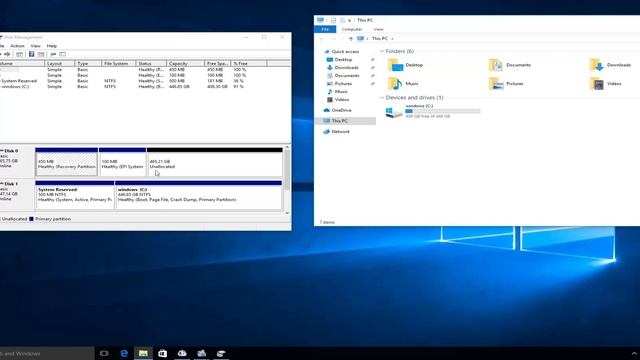
Task: Open Microsoft Edge from the taskbar
Action: pyautogui.click(x=124, y=353)
